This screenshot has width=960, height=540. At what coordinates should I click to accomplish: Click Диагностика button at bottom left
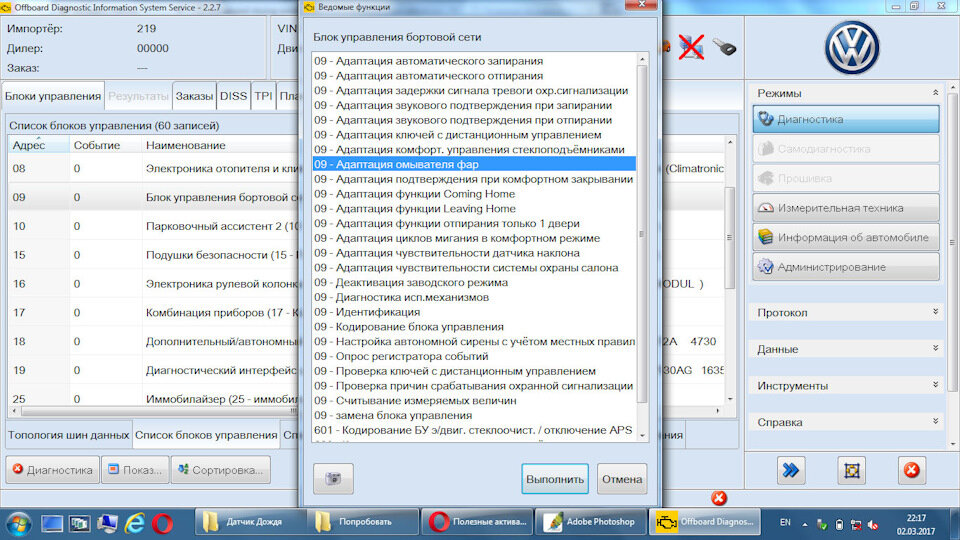(x=53, y=470)
